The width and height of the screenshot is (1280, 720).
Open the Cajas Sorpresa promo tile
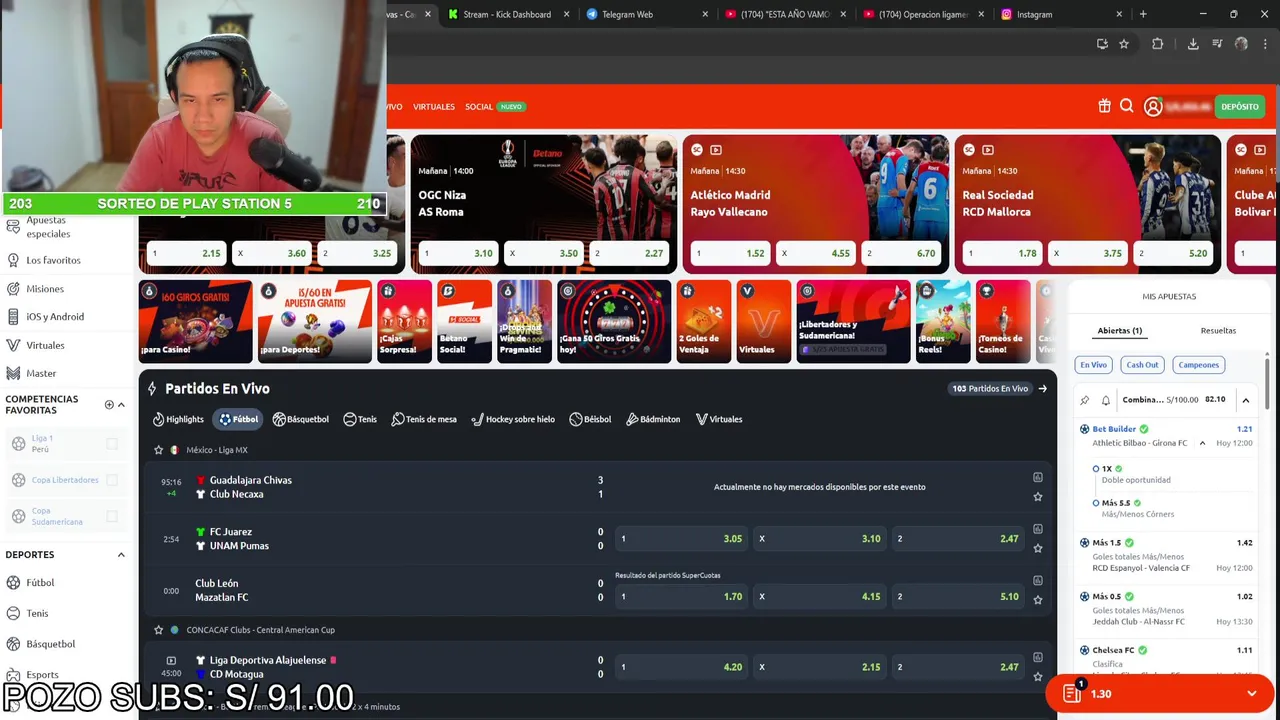click(x=405, y=321)
